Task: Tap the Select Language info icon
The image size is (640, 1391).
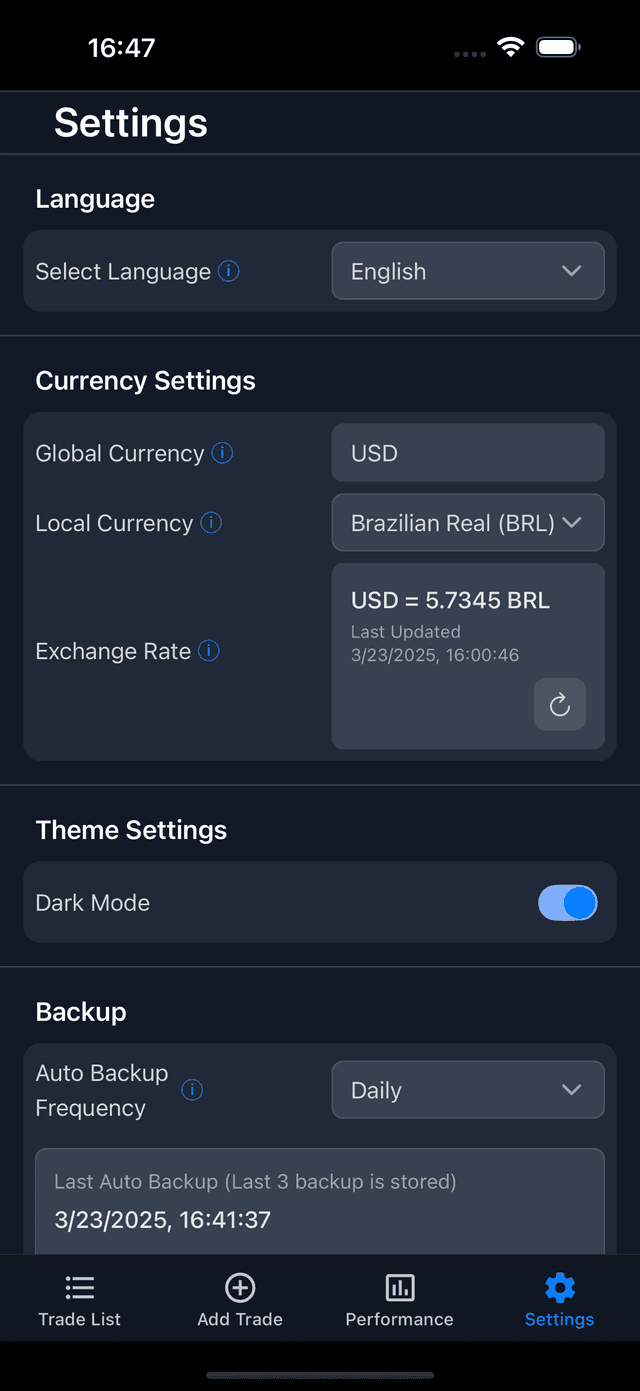Action: [228, 270]
